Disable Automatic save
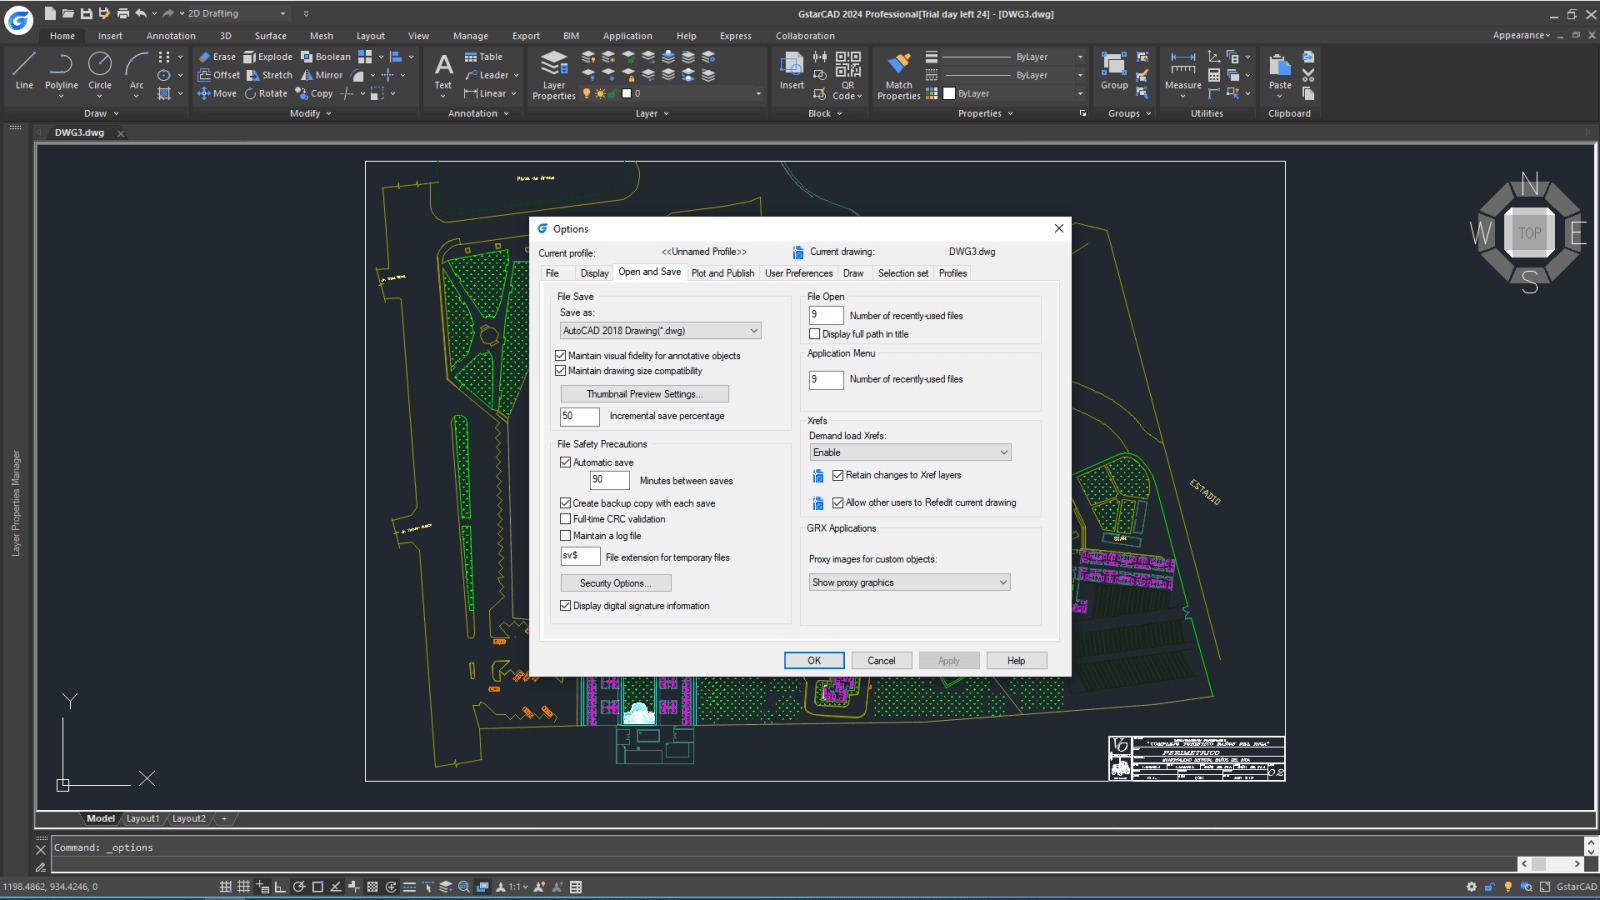1600x900 pixels. point(566,461)
